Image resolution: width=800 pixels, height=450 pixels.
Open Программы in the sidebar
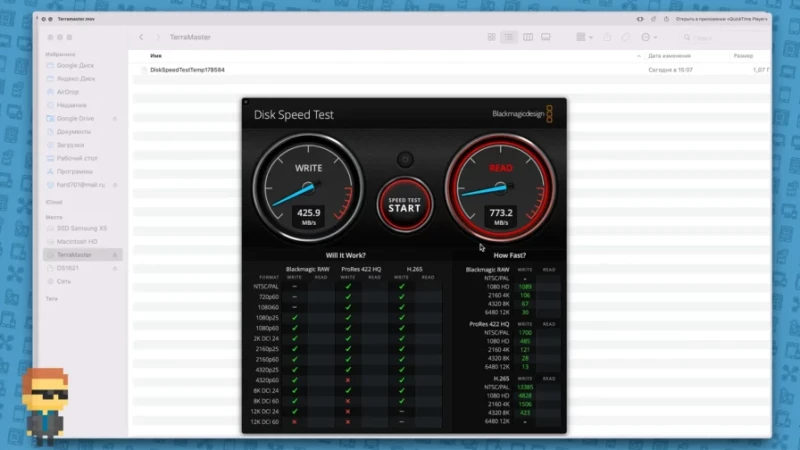(x=74, y=171)
